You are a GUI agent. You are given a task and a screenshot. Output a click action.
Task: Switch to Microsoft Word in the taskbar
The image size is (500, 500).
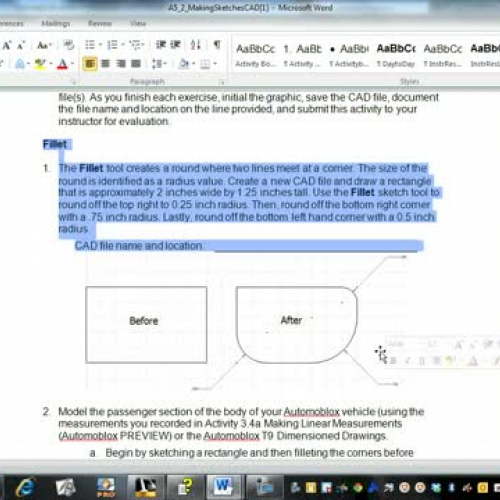223,487
